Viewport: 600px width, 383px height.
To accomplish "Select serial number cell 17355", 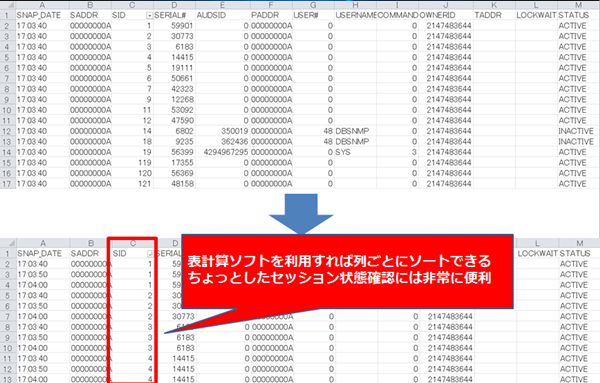I will (x=174, y=163).
